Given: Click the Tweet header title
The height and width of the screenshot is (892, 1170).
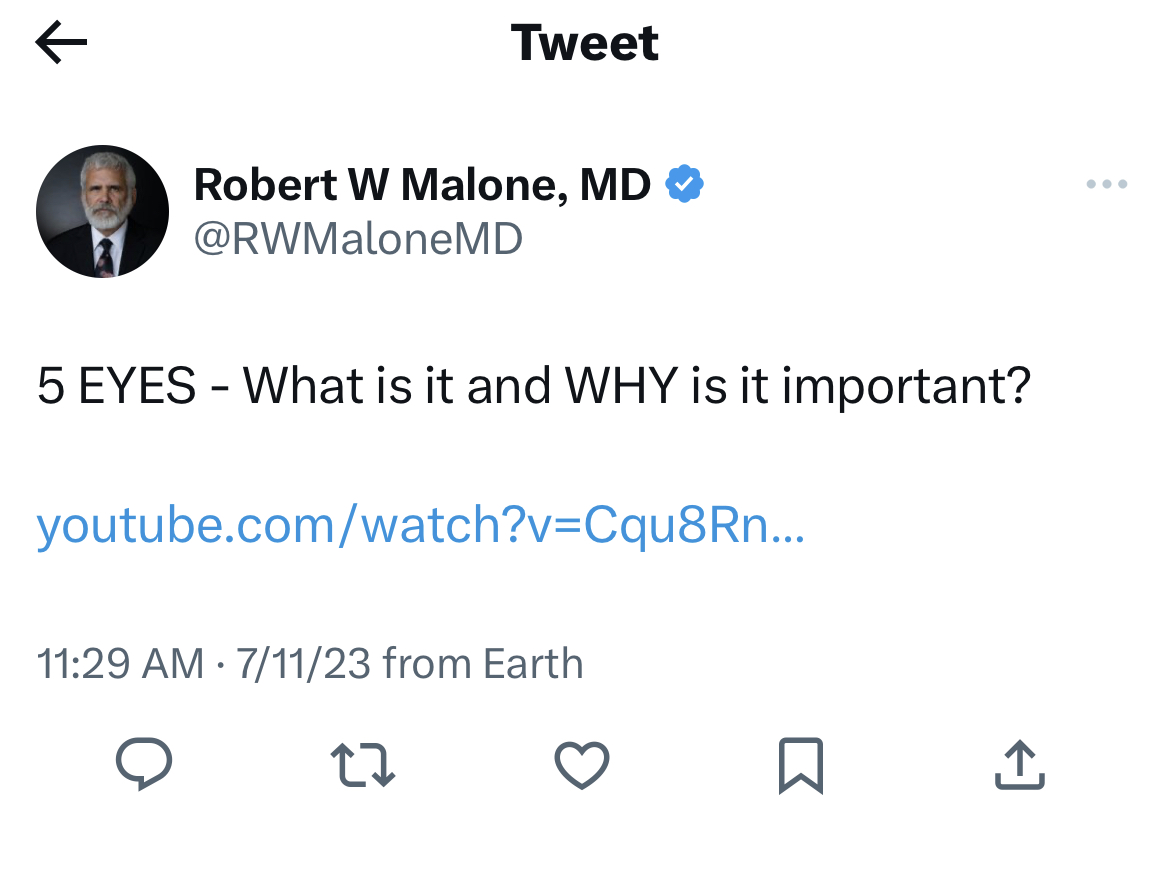Looking at the screenshot, I should coord(584,43).
